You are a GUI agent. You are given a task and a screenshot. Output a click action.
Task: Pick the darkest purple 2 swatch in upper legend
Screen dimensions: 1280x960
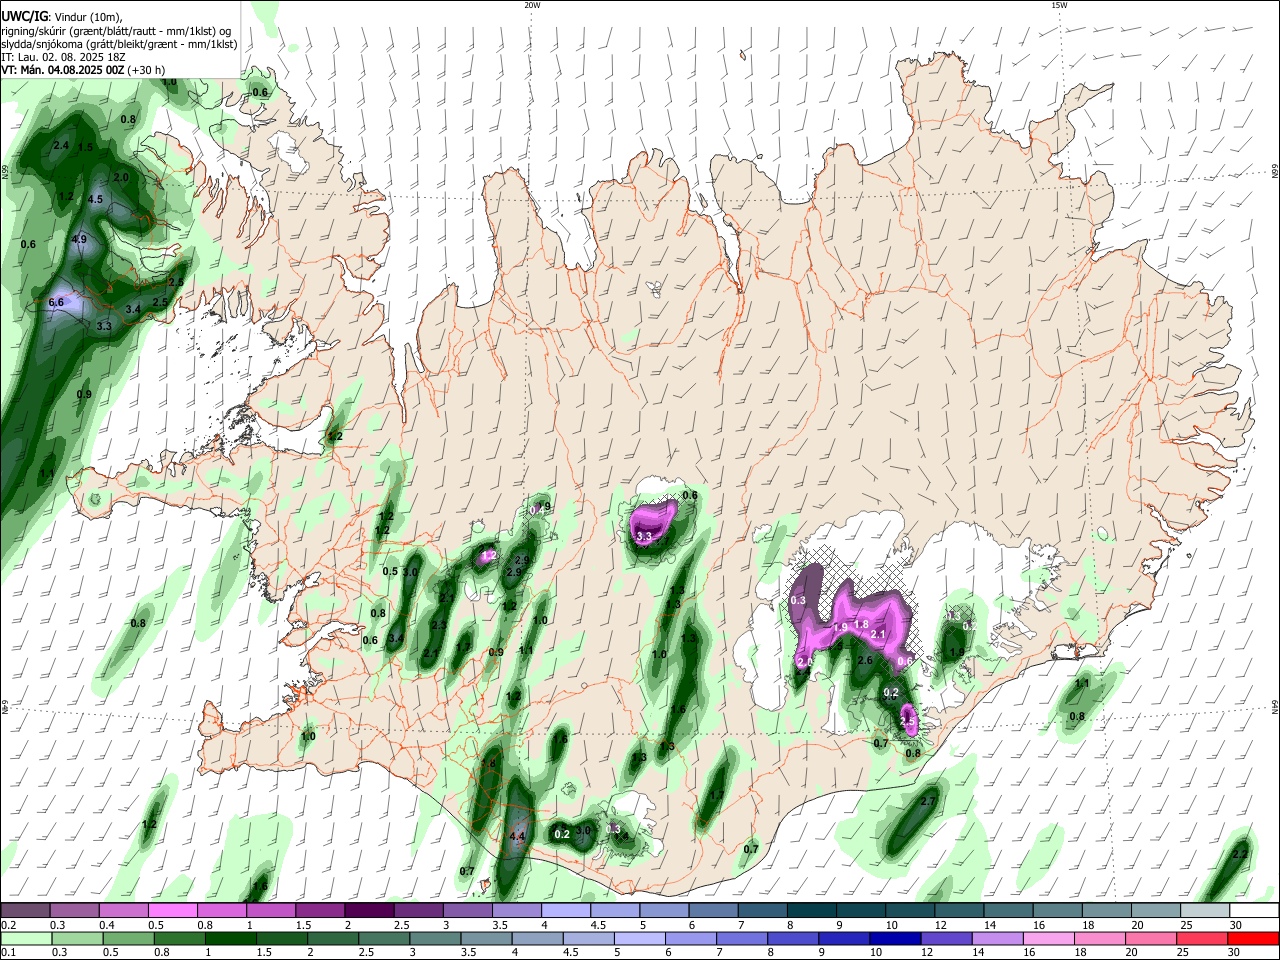coord(369,911)
